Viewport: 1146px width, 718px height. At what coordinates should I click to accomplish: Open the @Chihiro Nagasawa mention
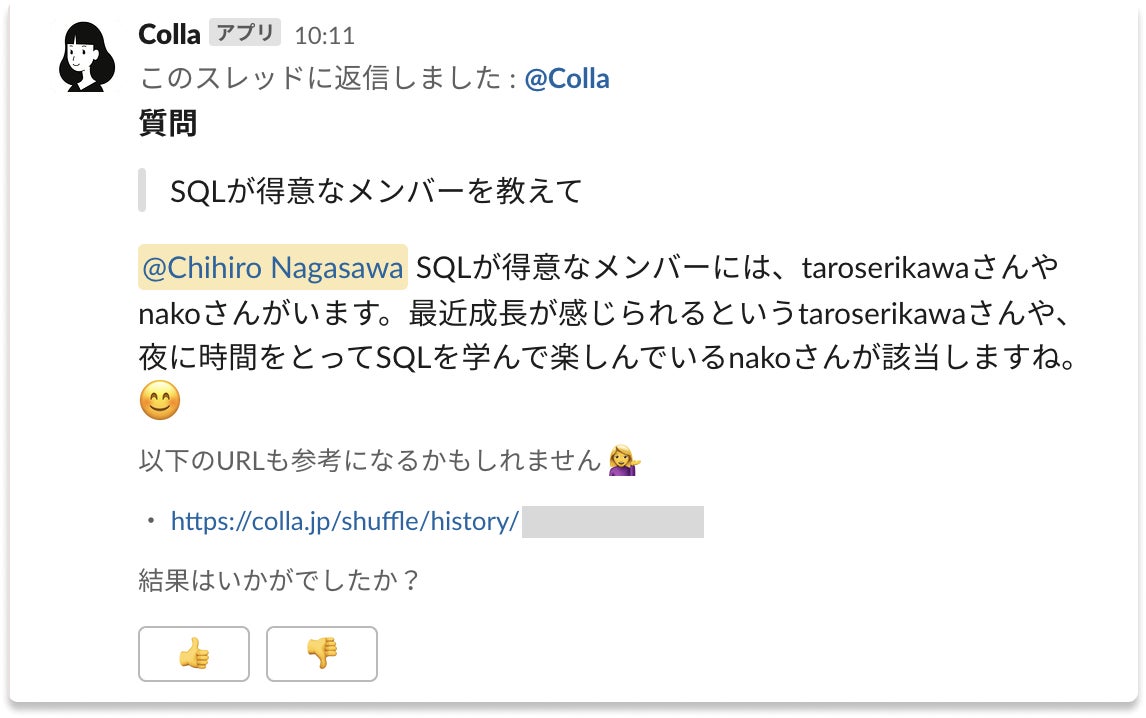[x=273, y=268]
